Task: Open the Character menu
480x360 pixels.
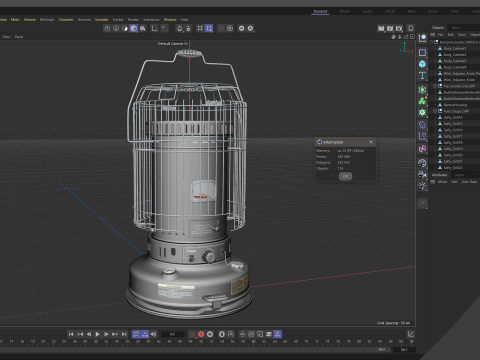Action: click(x=66, y=20)
